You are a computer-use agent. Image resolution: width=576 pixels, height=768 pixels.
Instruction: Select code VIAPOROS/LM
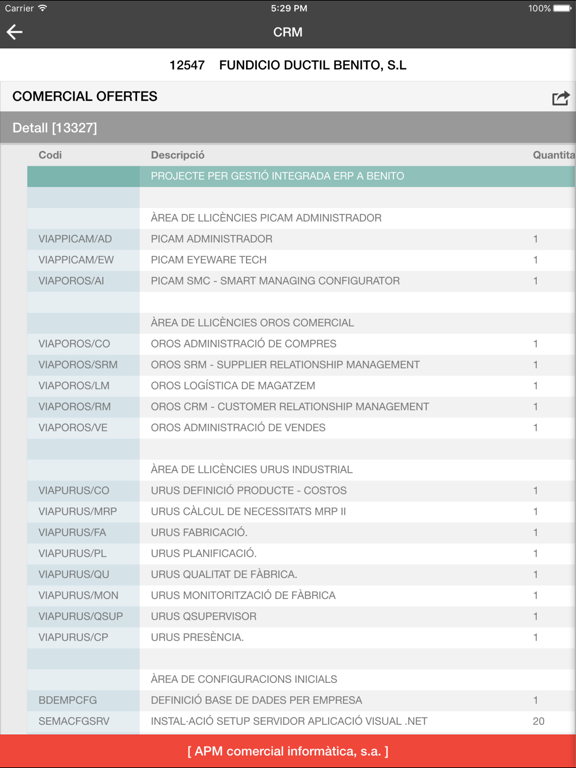click(x=74, y=386)
